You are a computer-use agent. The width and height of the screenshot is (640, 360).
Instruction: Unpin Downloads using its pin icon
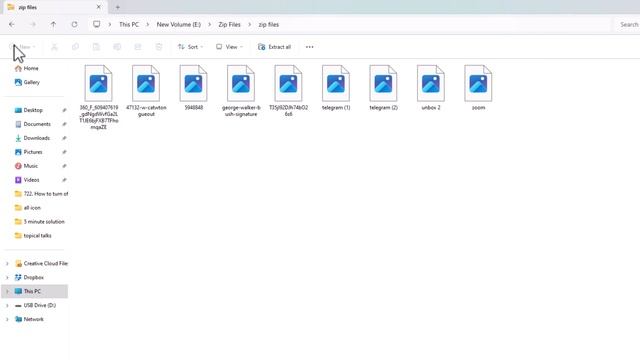click(64, 138)
